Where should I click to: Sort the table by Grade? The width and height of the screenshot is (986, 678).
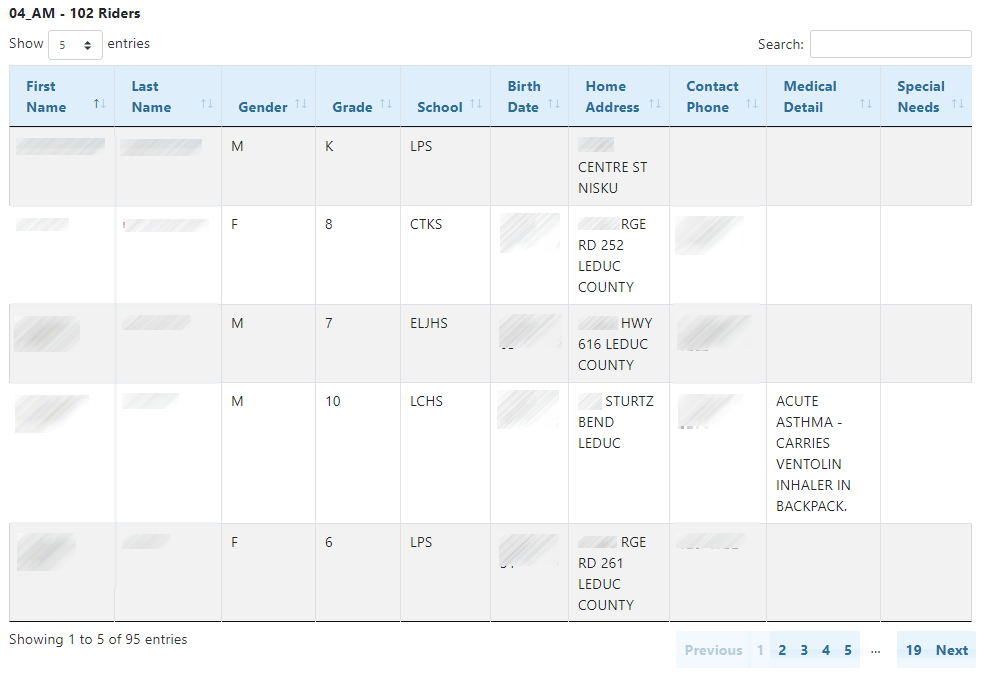pos(386,106)
